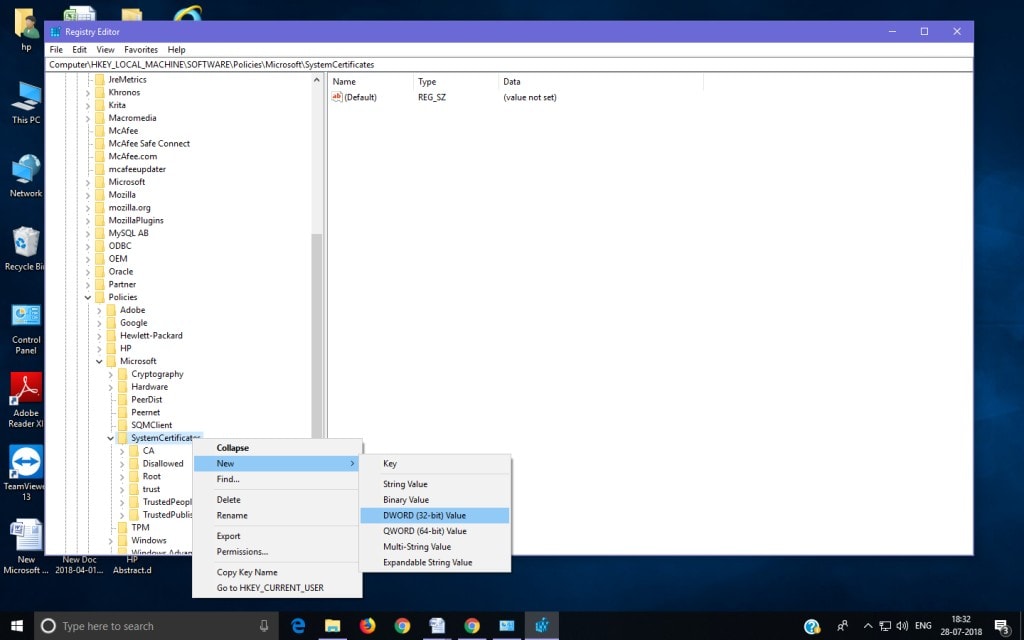Screen dimensions: 1024x640
Task: Launch Google Chrome from the taskbar
Action: click(402, 626)
